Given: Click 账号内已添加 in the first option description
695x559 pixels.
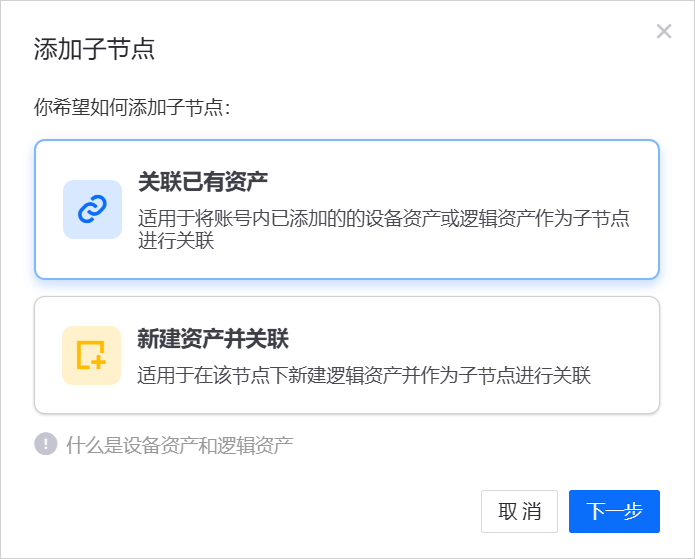Looking at the screenshot, I should pos(271,218).
